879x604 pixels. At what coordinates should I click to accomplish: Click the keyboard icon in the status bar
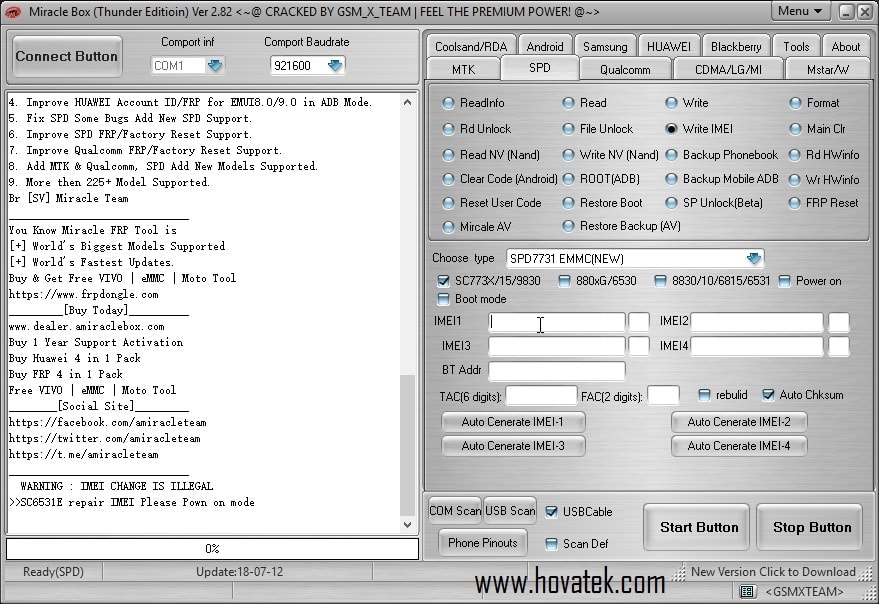pyautogui.click(x=746, y=592)
